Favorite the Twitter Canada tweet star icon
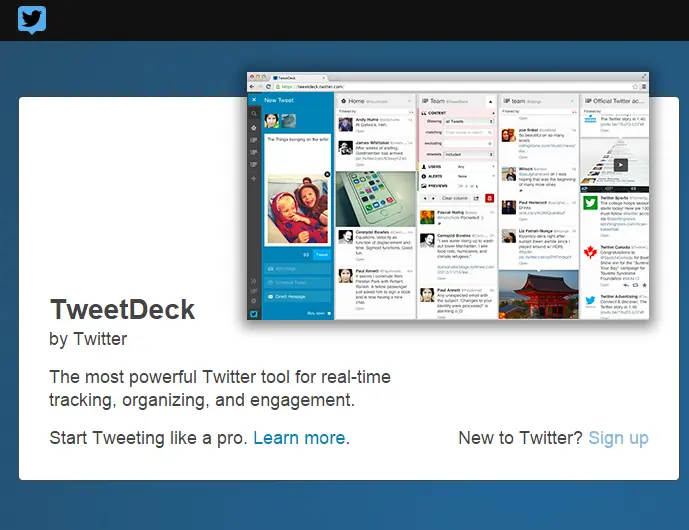The height and width of the screenshot is (530, 689). pos(645,285)
